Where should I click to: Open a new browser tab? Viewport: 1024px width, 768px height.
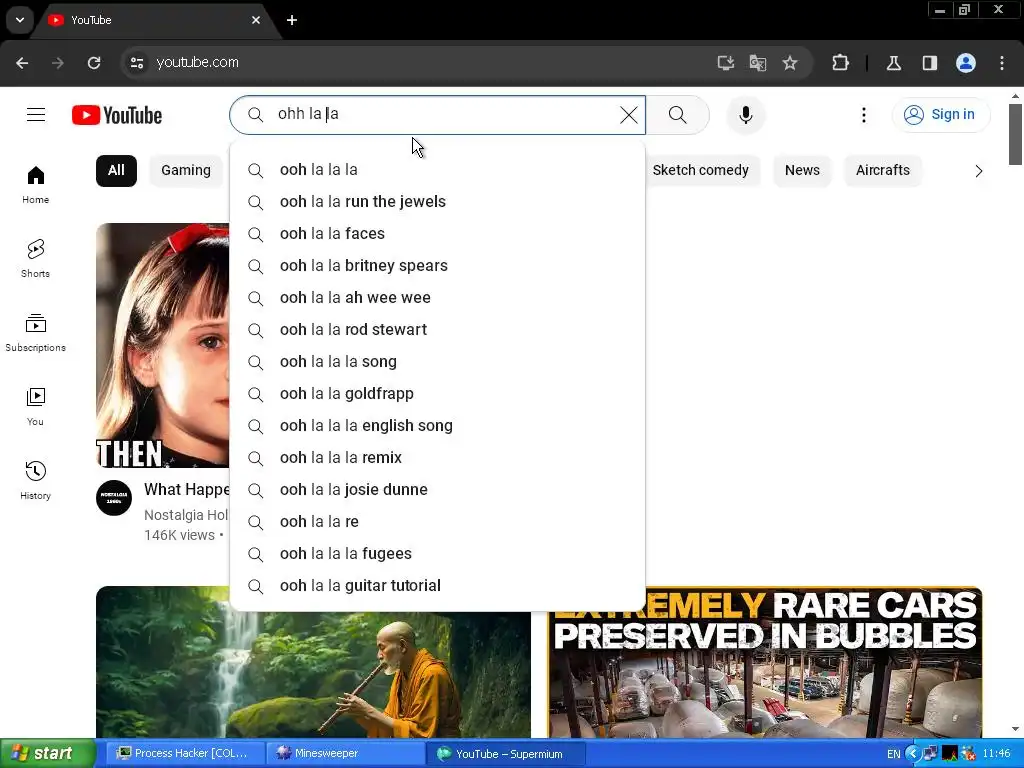[292, 20]
